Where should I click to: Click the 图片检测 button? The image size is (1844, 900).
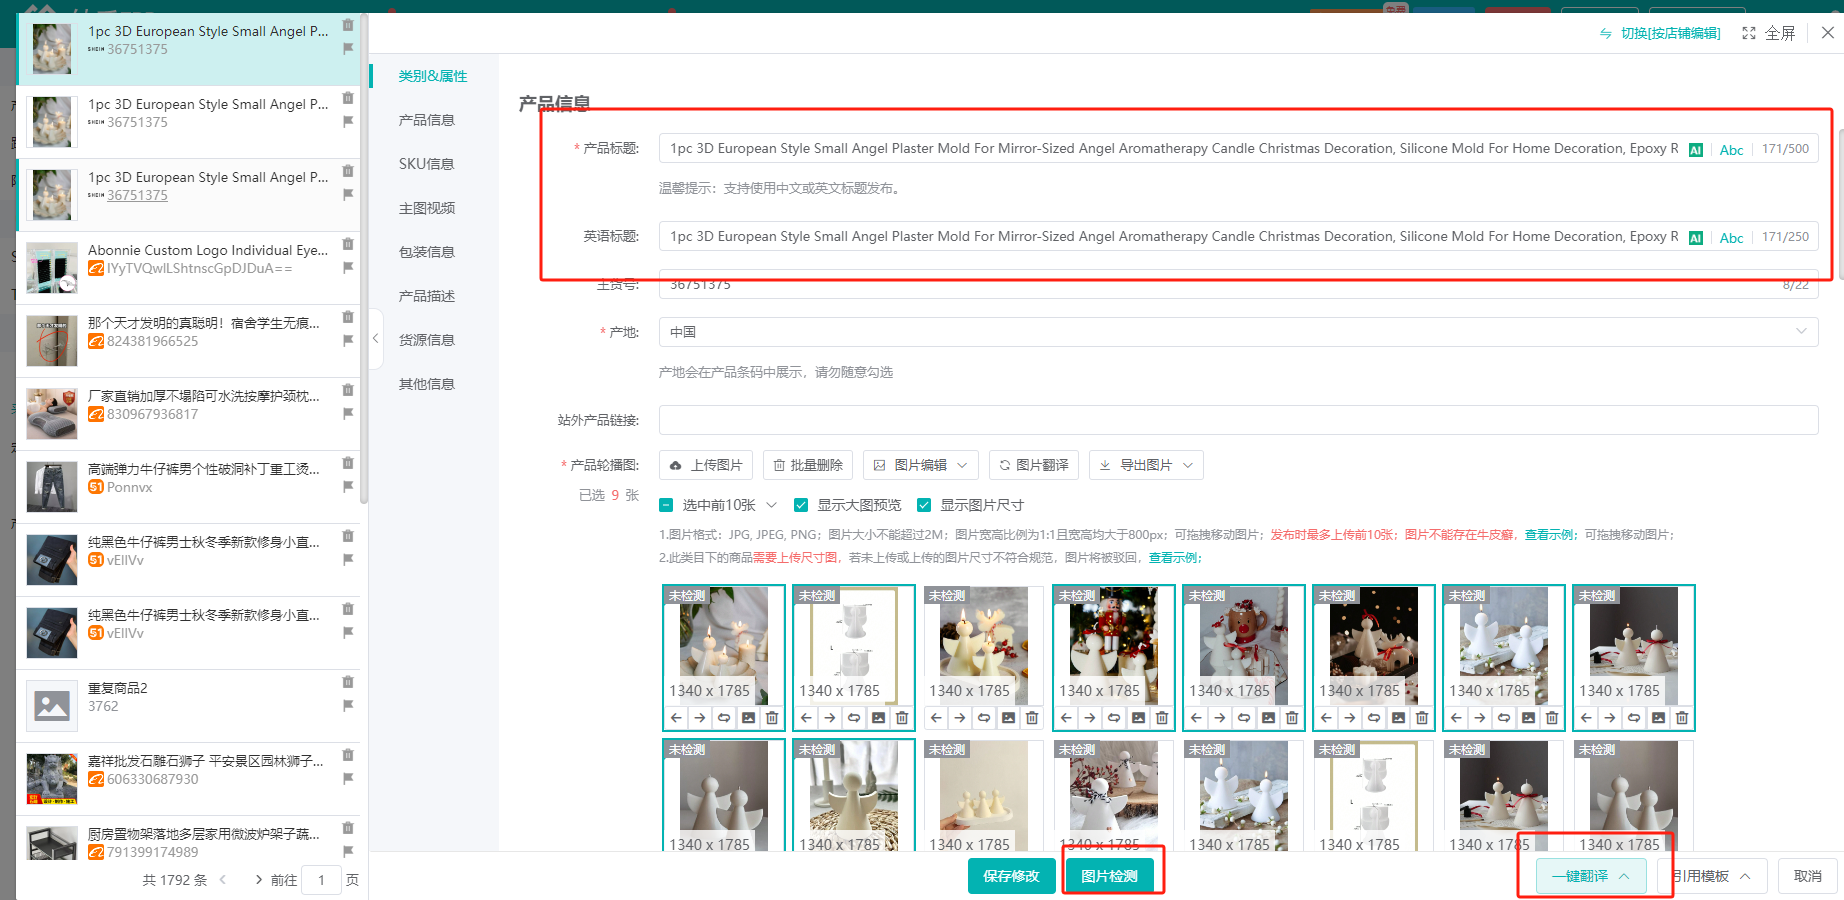coord(1109,876)
